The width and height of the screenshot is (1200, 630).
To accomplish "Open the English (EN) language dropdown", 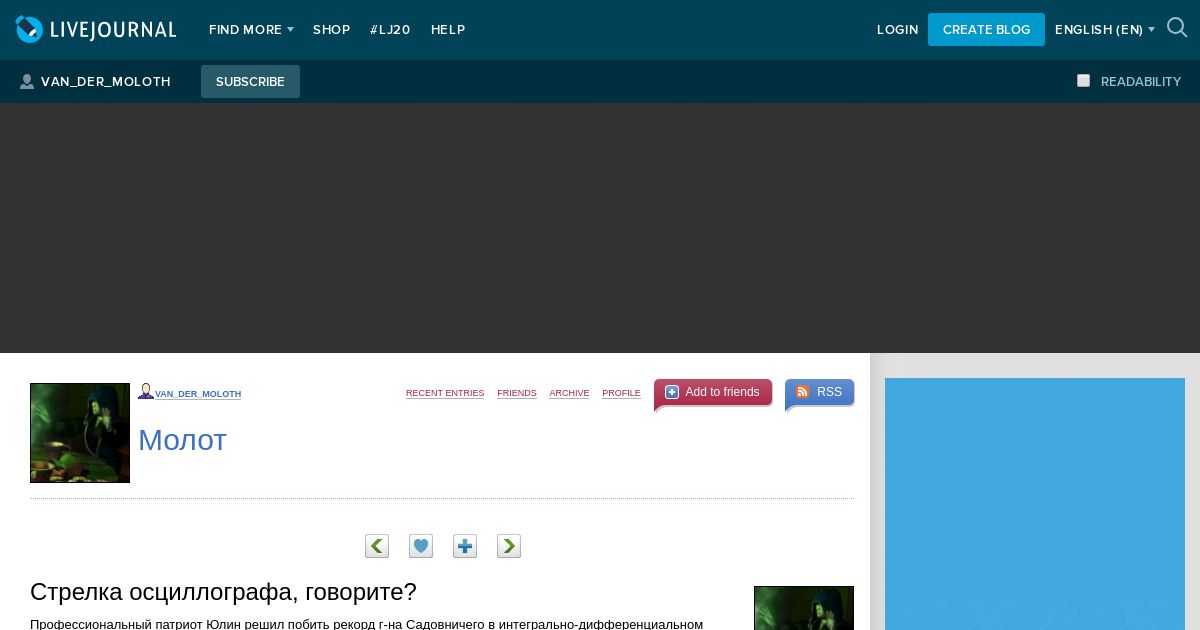I will pyautogui.click(x=1104, y=30).
